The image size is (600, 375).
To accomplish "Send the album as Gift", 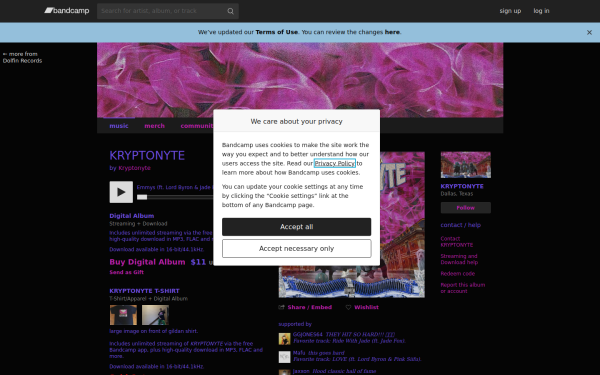I will pyautogui.click(x=127, y=272).
